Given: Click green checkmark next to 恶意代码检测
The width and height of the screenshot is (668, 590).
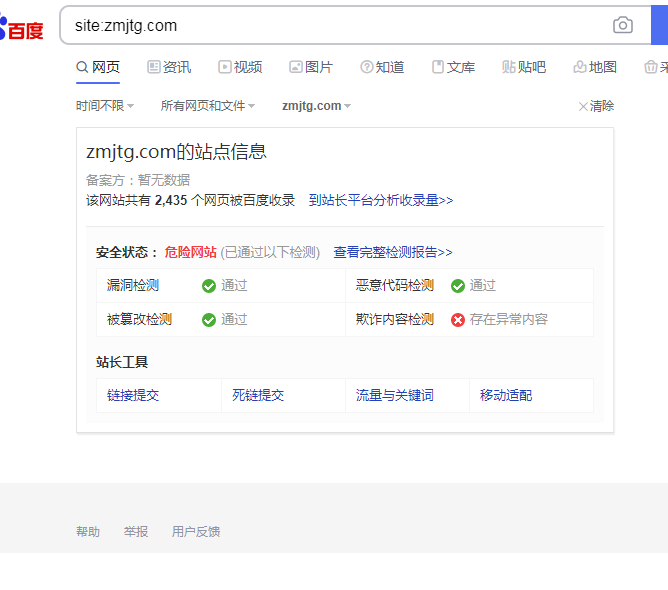Looking at the screenshot, I should coord(458,286).
